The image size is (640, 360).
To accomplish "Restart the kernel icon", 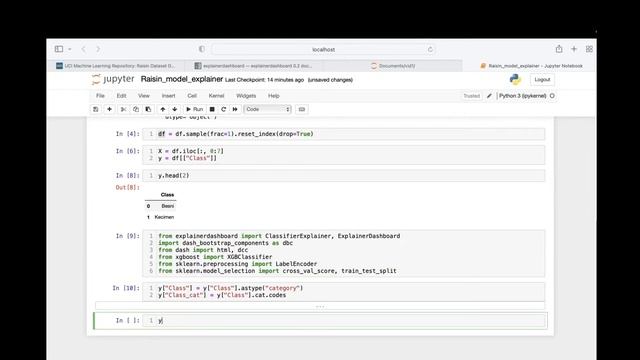I will [x=224, y=109].
